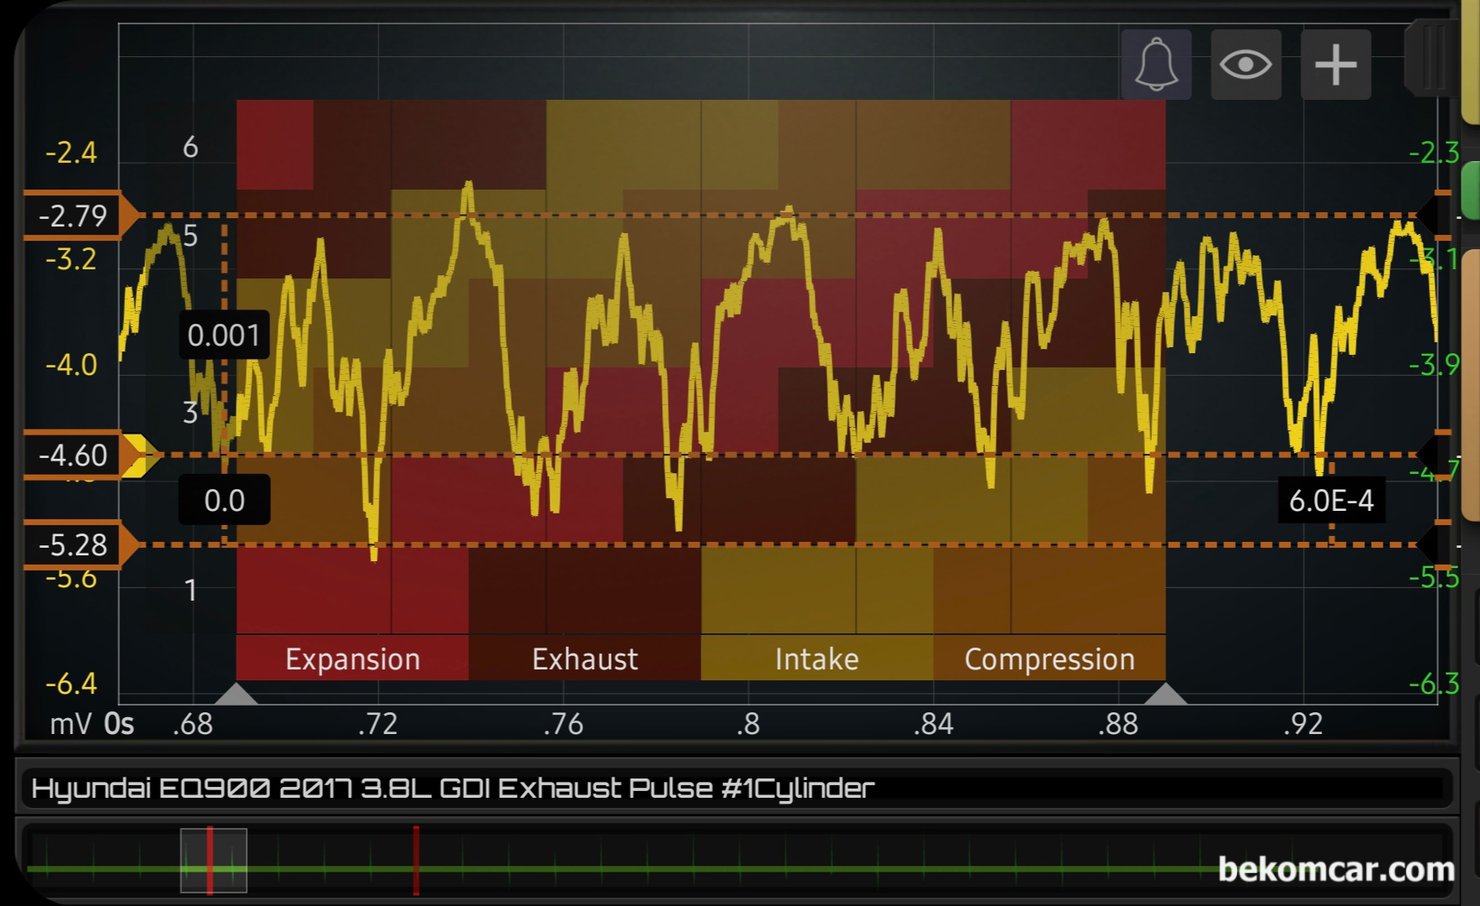
Task: Select the Intake phase label
Action: [x=816, y=659]
